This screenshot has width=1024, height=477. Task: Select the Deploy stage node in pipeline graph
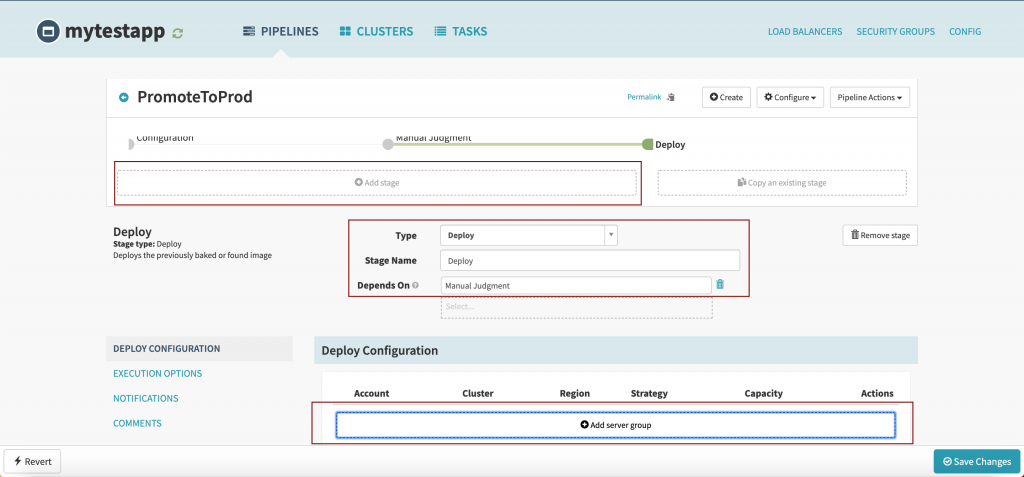(648, 144)
